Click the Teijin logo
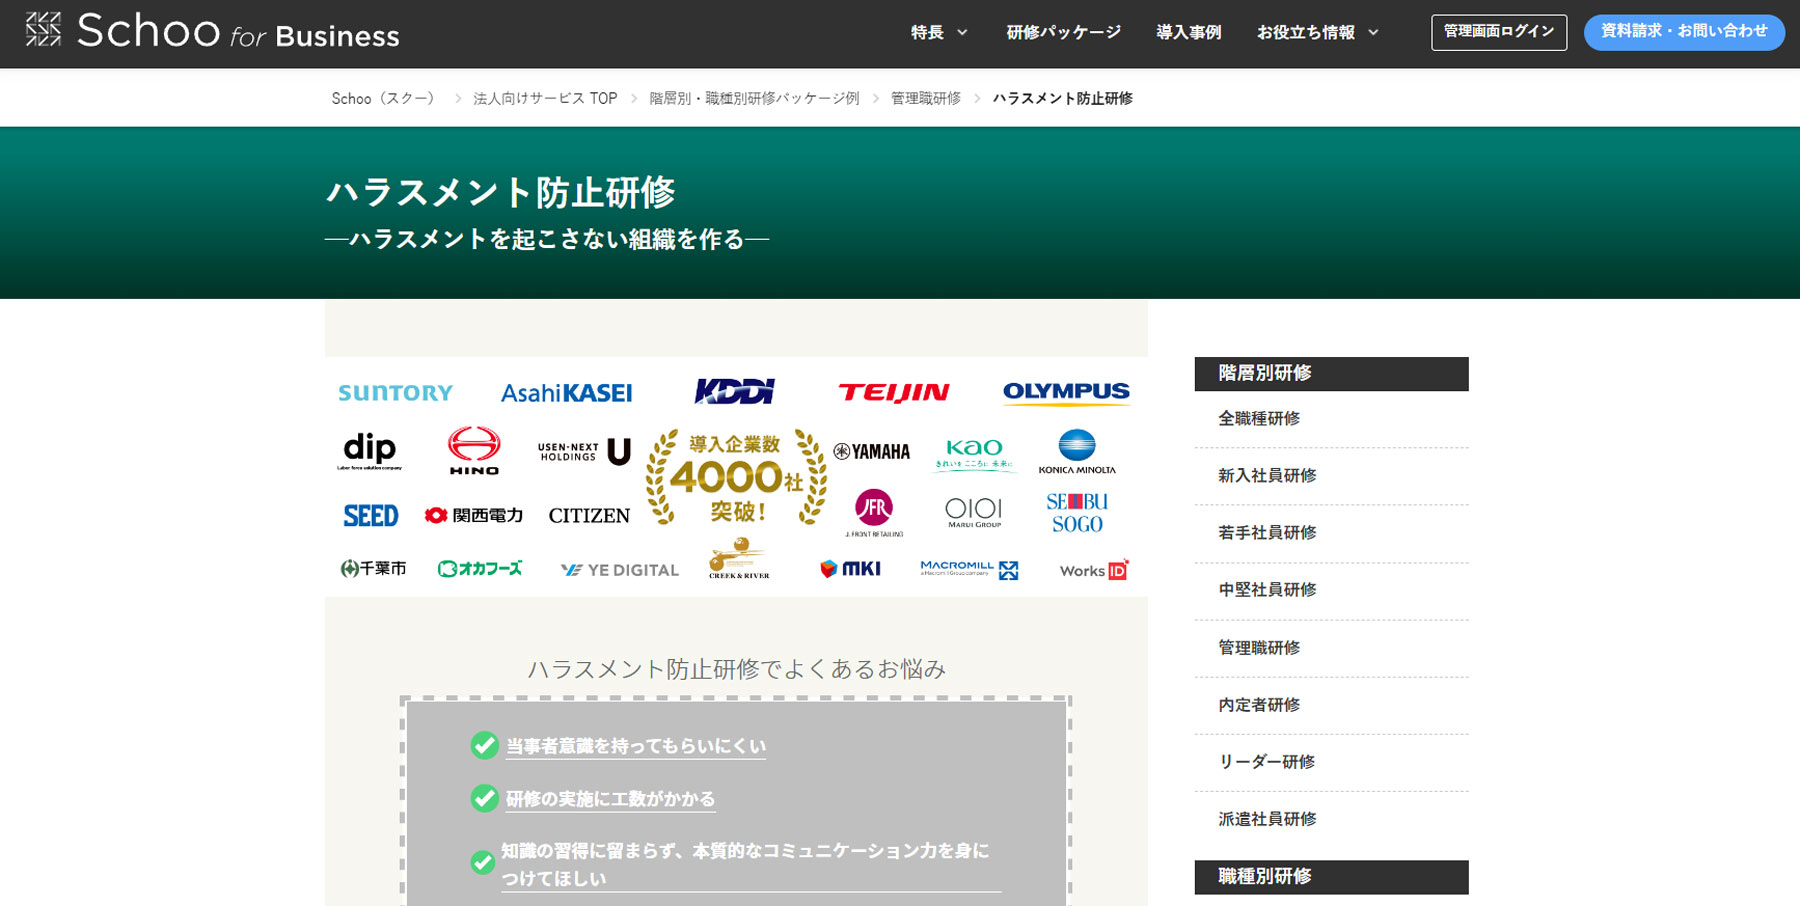The height and width of the screenshot is (906, 1800). (x=893, y=392)
